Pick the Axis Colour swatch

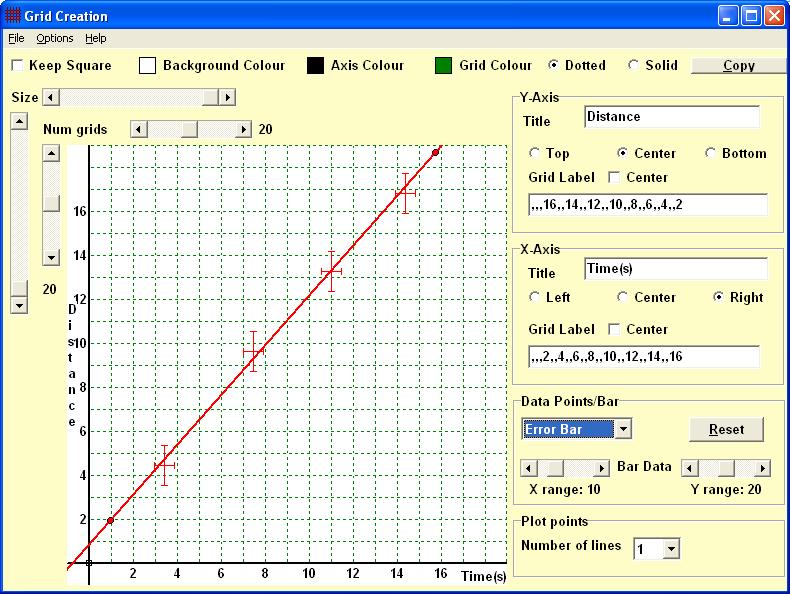(x=315, y=65)
